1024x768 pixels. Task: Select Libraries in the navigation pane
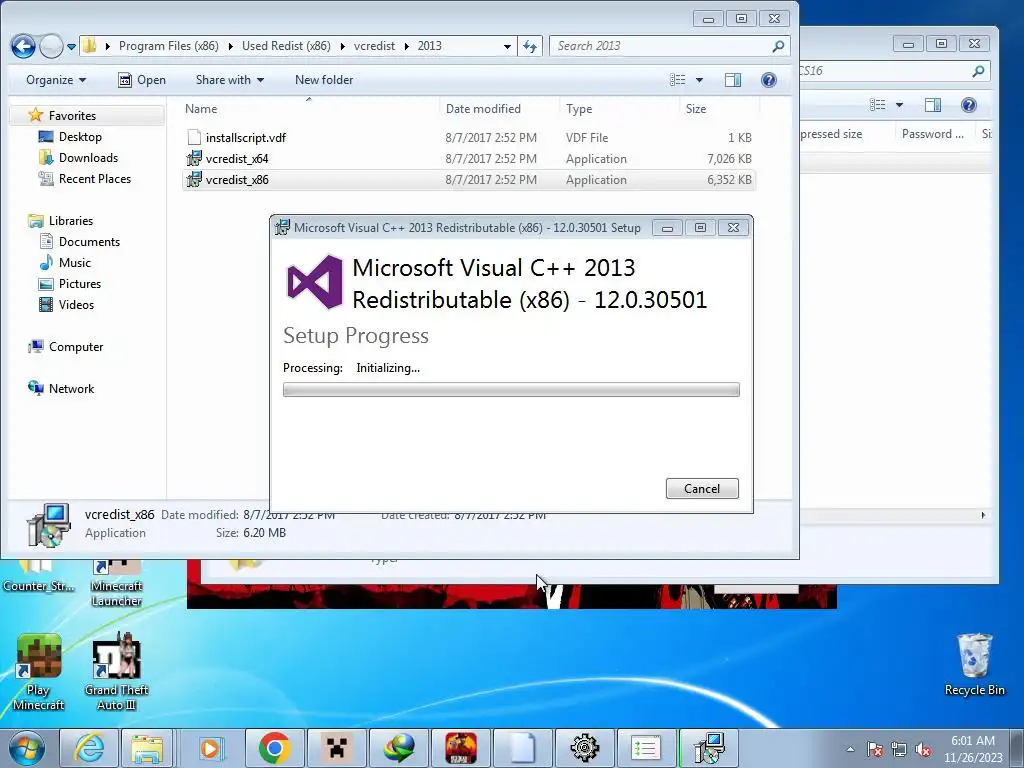(61, 221)
